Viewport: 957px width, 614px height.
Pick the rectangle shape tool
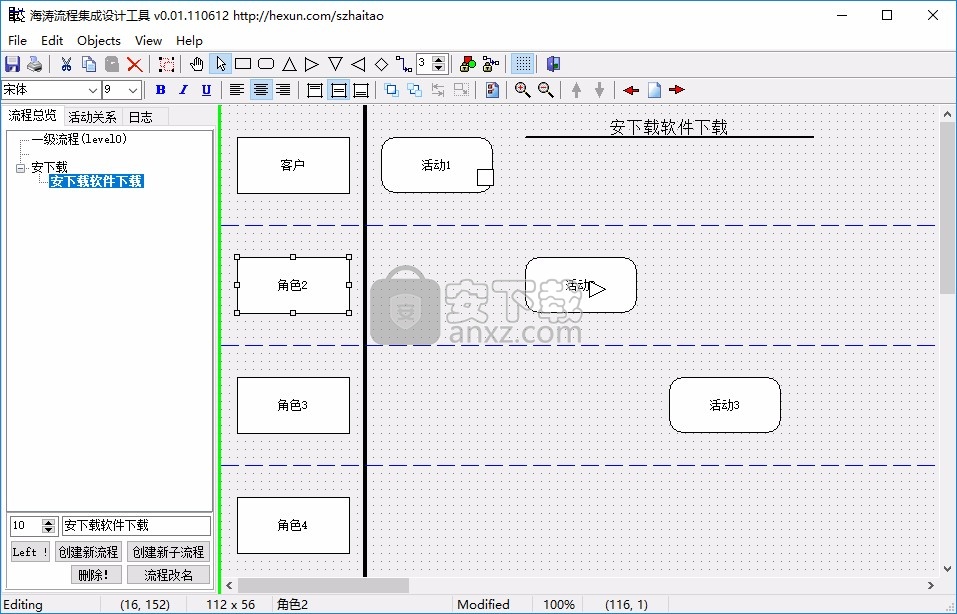pos(243,64)
